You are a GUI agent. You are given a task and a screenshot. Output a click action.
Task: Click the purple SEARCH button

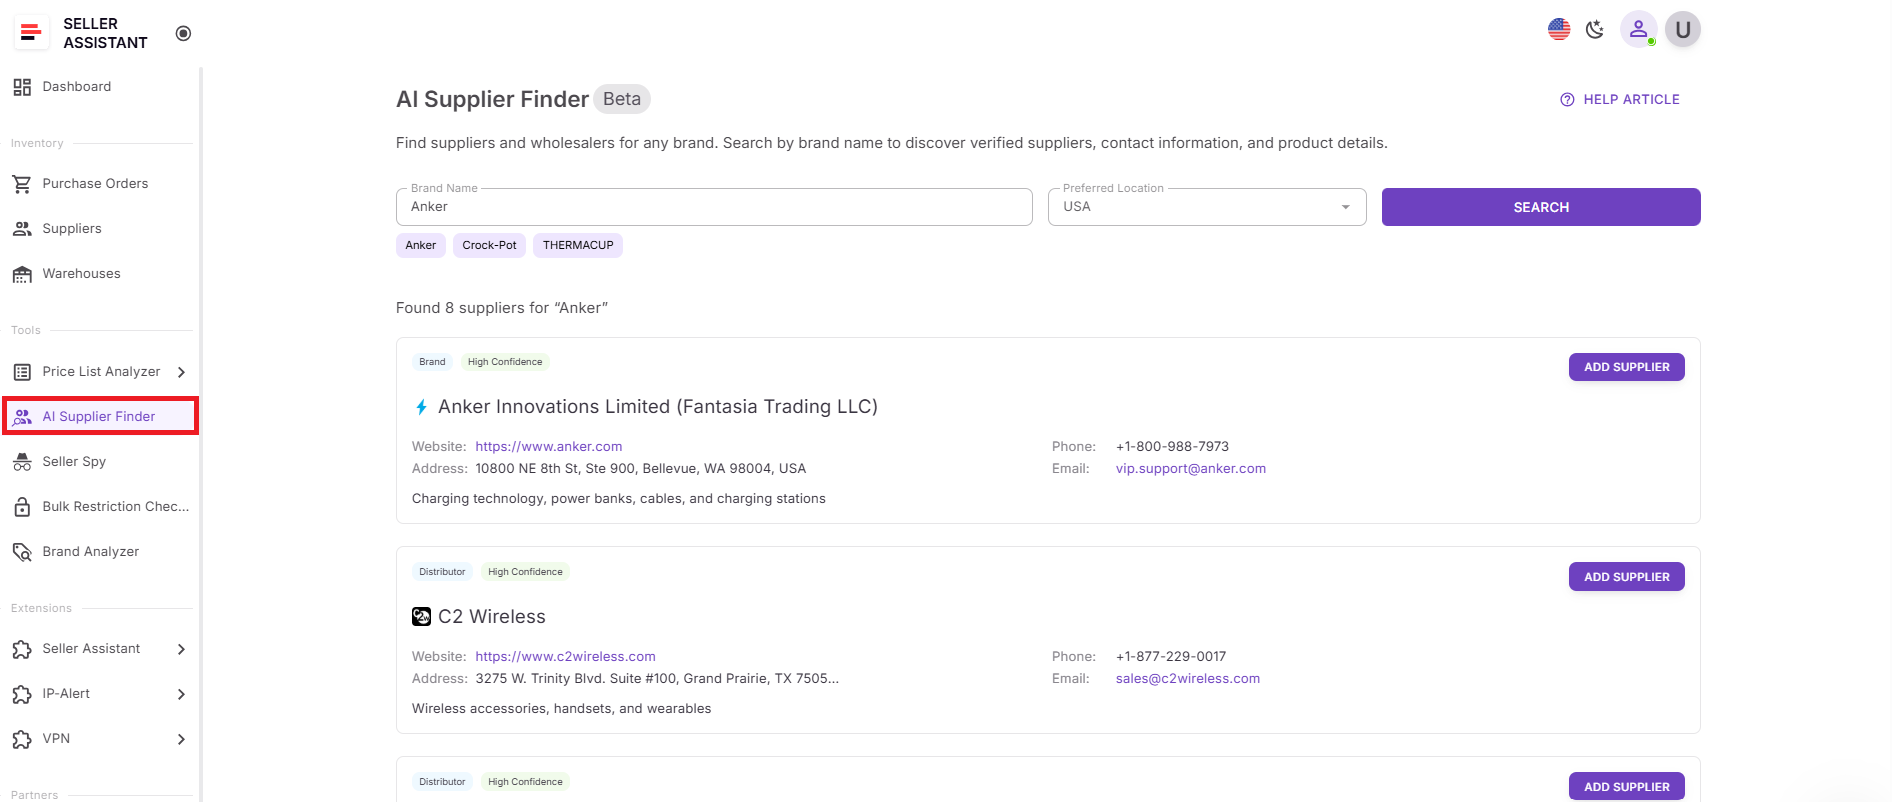coord(1541,207)
